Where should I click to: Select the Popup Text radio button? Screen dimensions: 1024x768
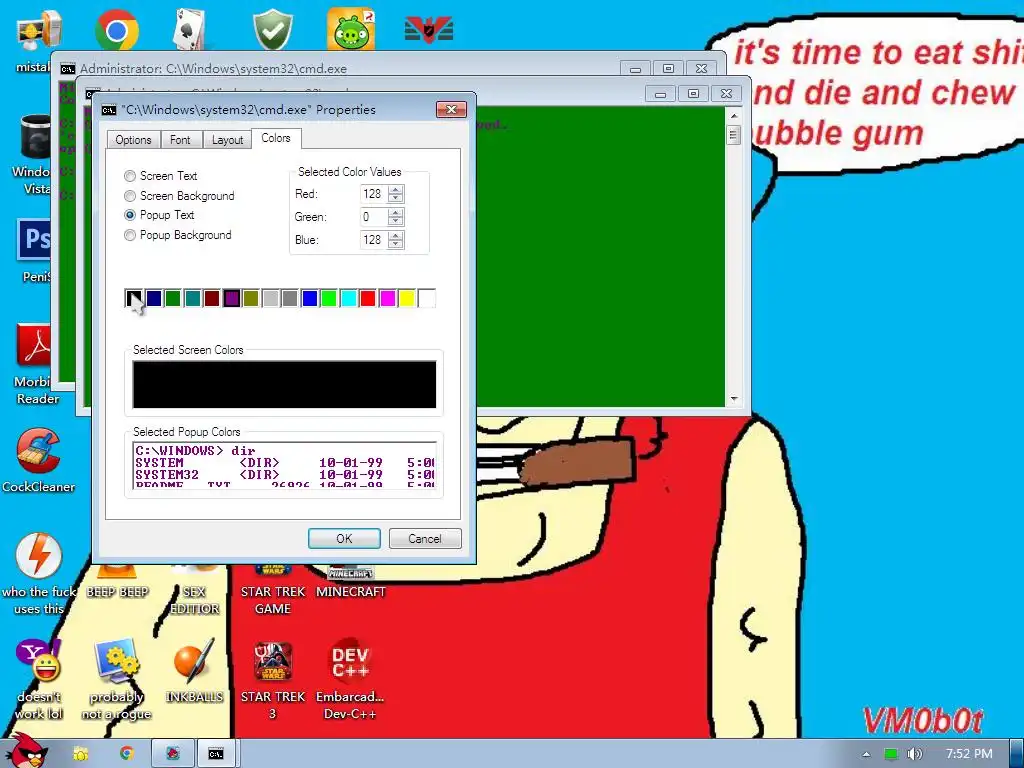click(130, 215)
